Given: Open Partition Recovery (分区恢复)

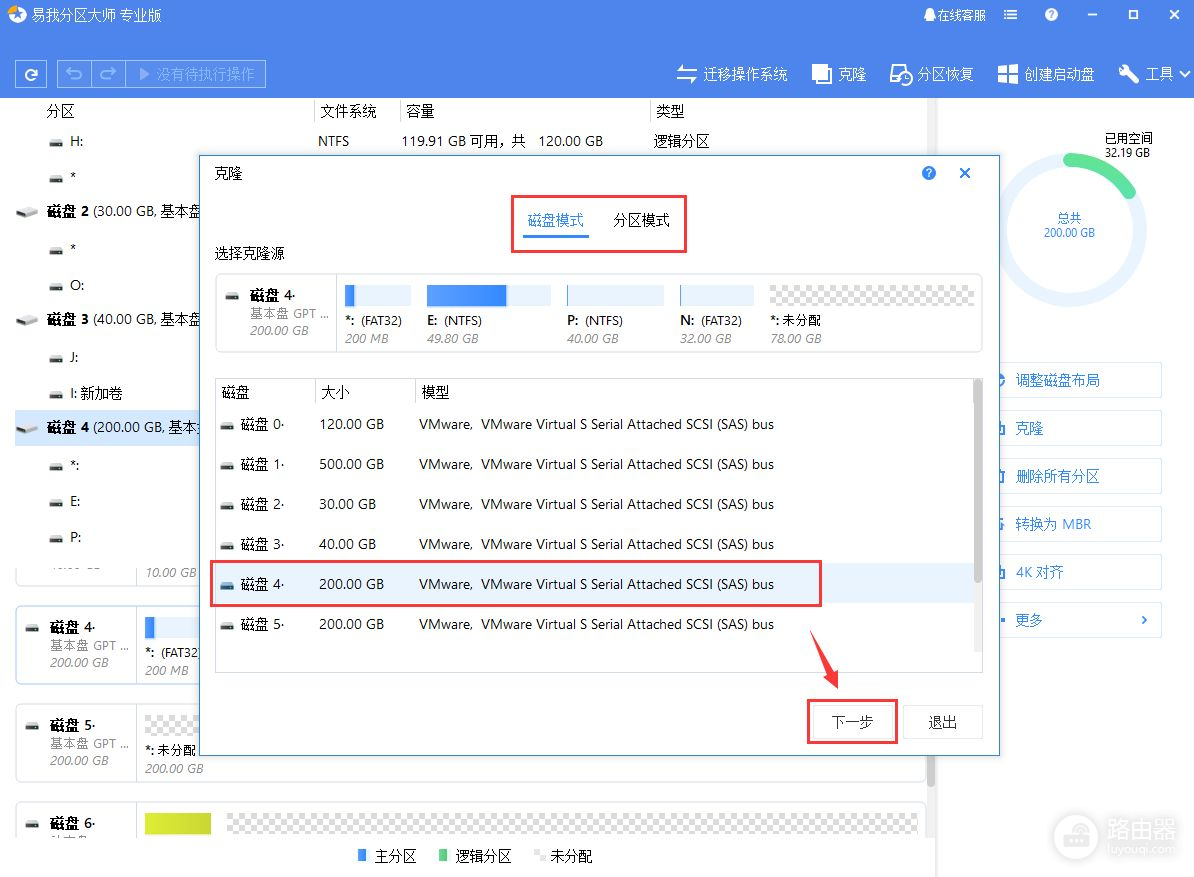Looking at the screenshot, I should pyautogui.click(x=932, y=74).
